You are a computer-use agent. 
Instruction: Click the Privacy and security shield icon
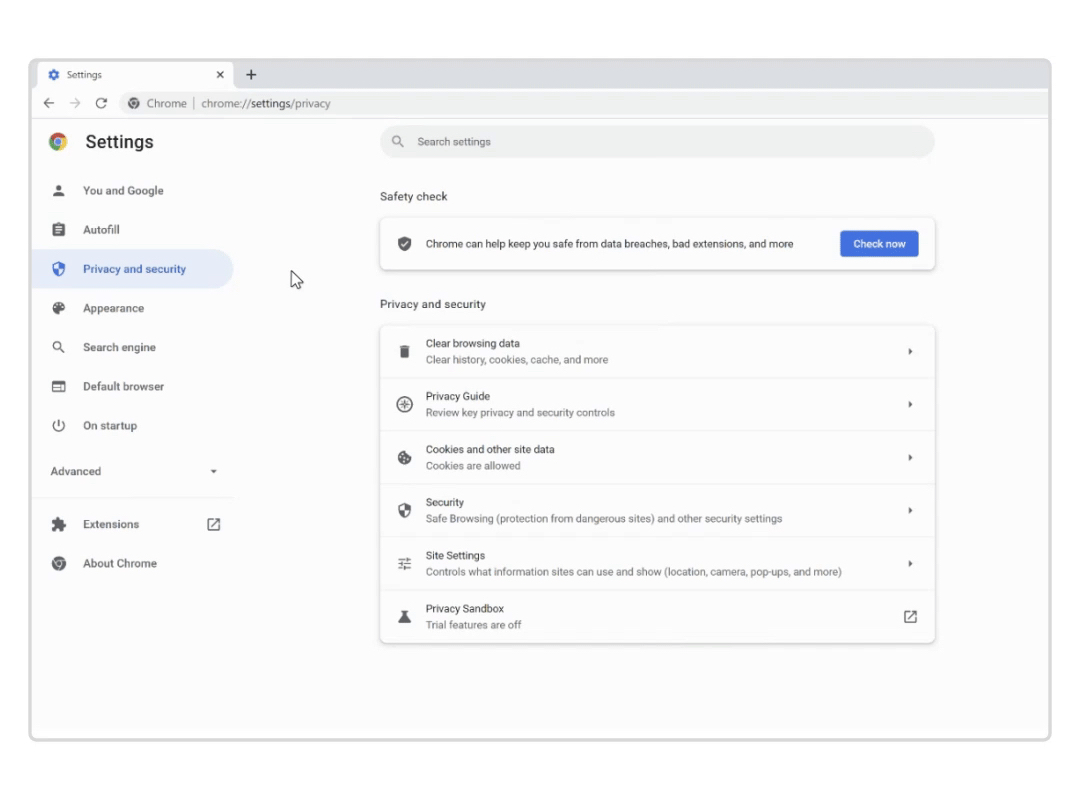pos(59,268)
